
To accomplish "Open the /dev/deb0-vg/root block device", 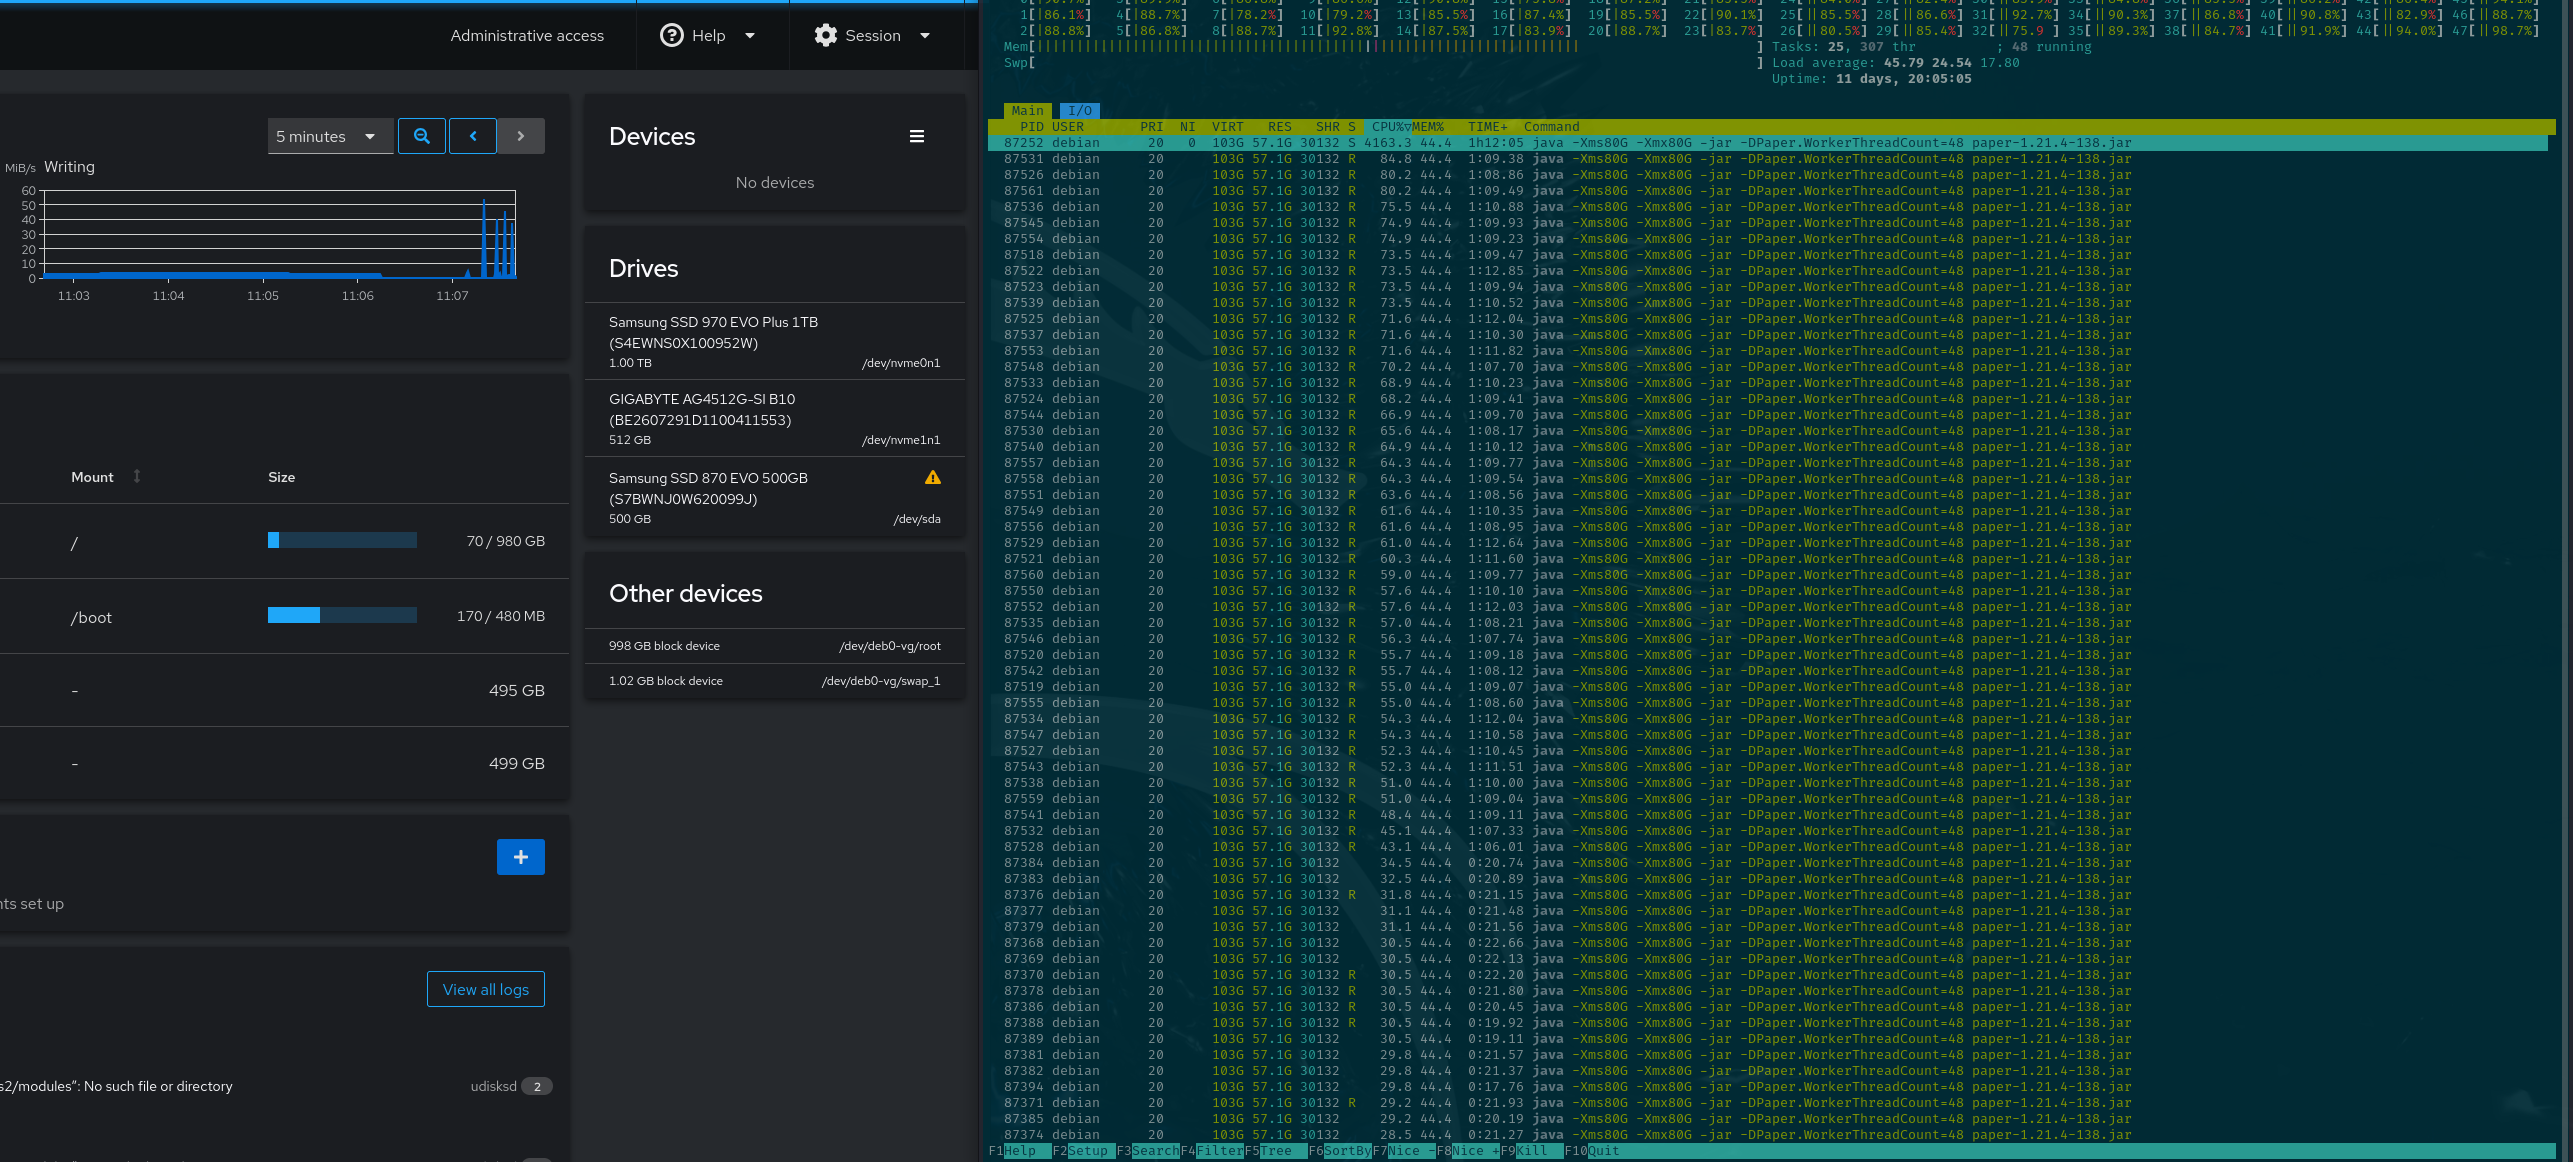I will [774, 646].
